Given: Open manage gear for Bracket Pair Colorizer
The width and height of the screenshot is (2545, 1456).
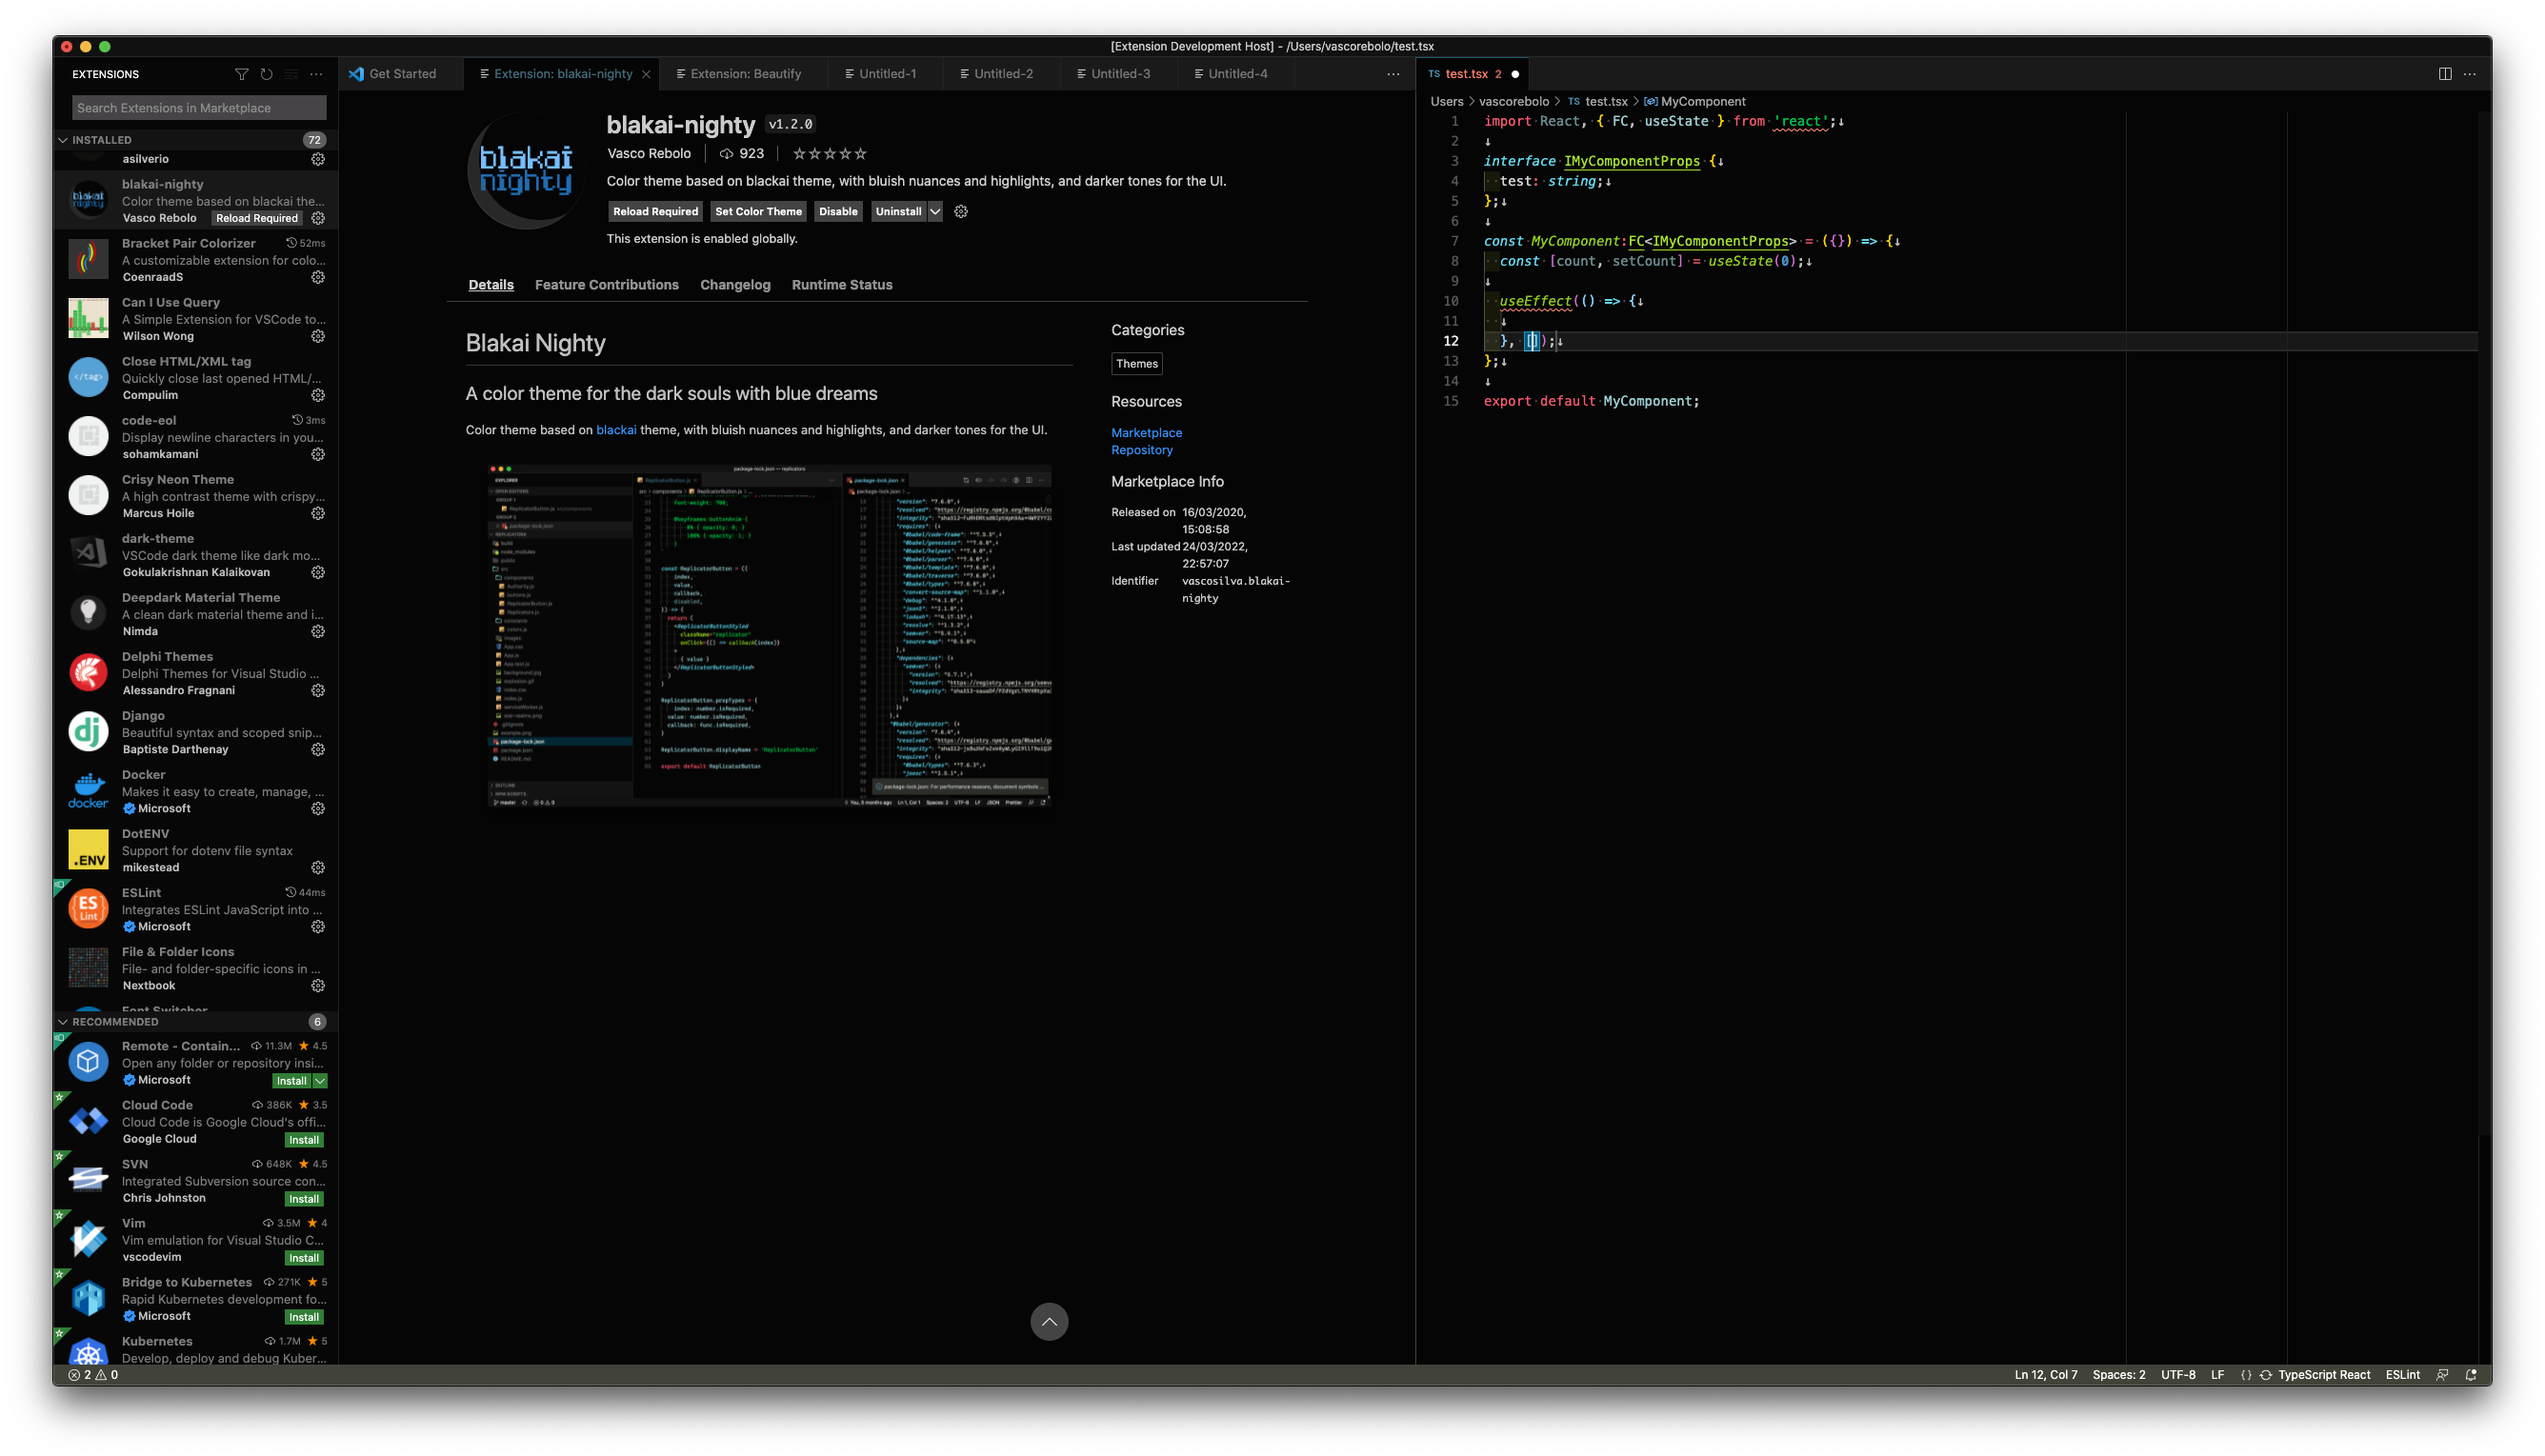Looking at the screenshot, I should (x=318, y=277).
